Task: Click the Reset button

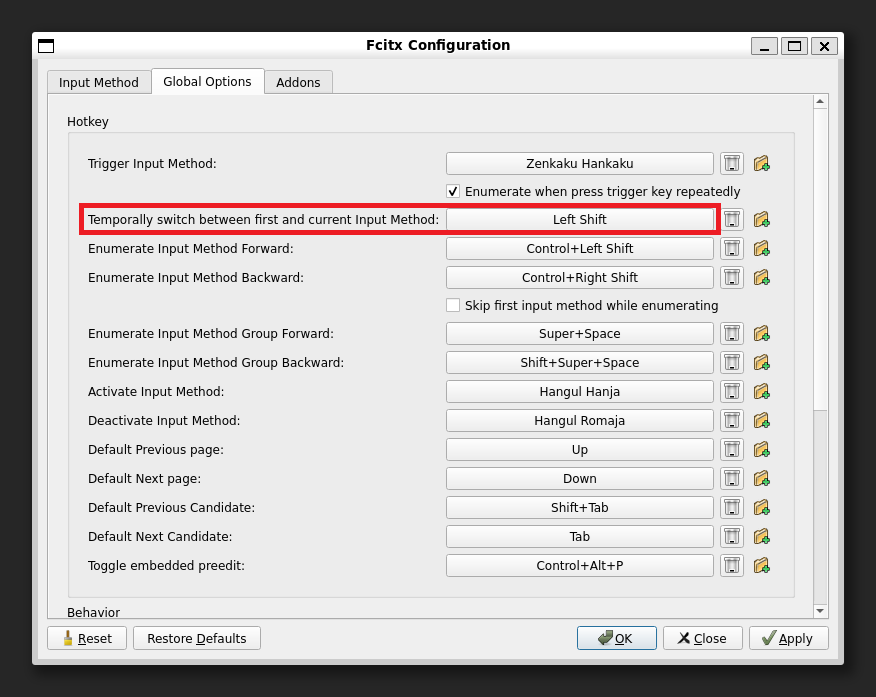Action: [x=87, y=638]
